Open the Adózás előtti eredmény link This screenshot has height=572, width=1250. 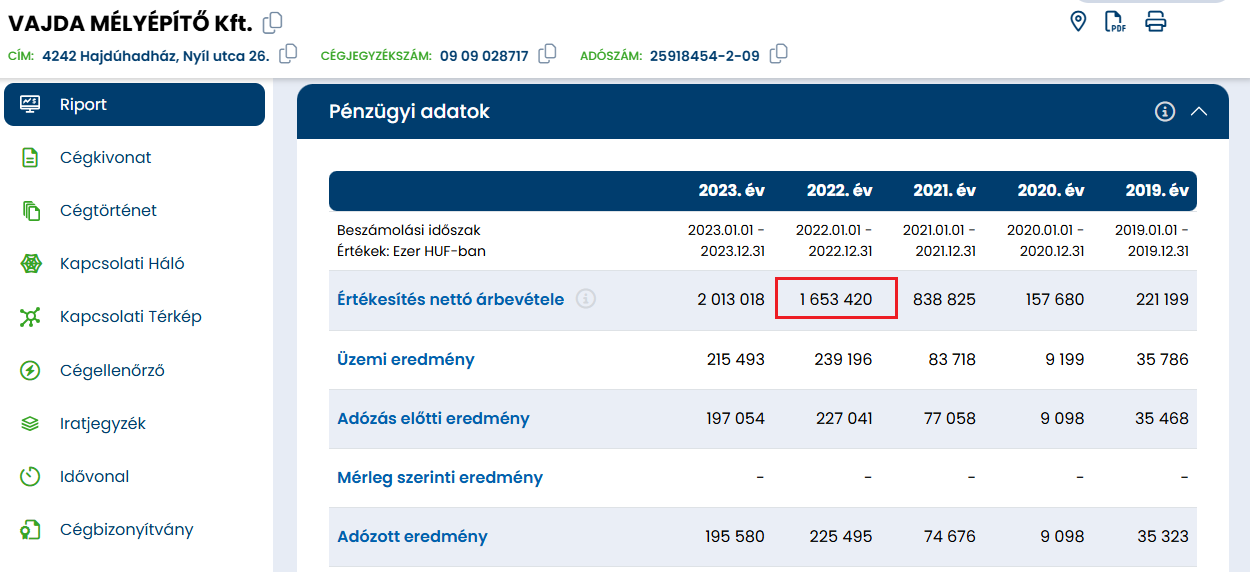pyautogui.click(x=433, y=418)
